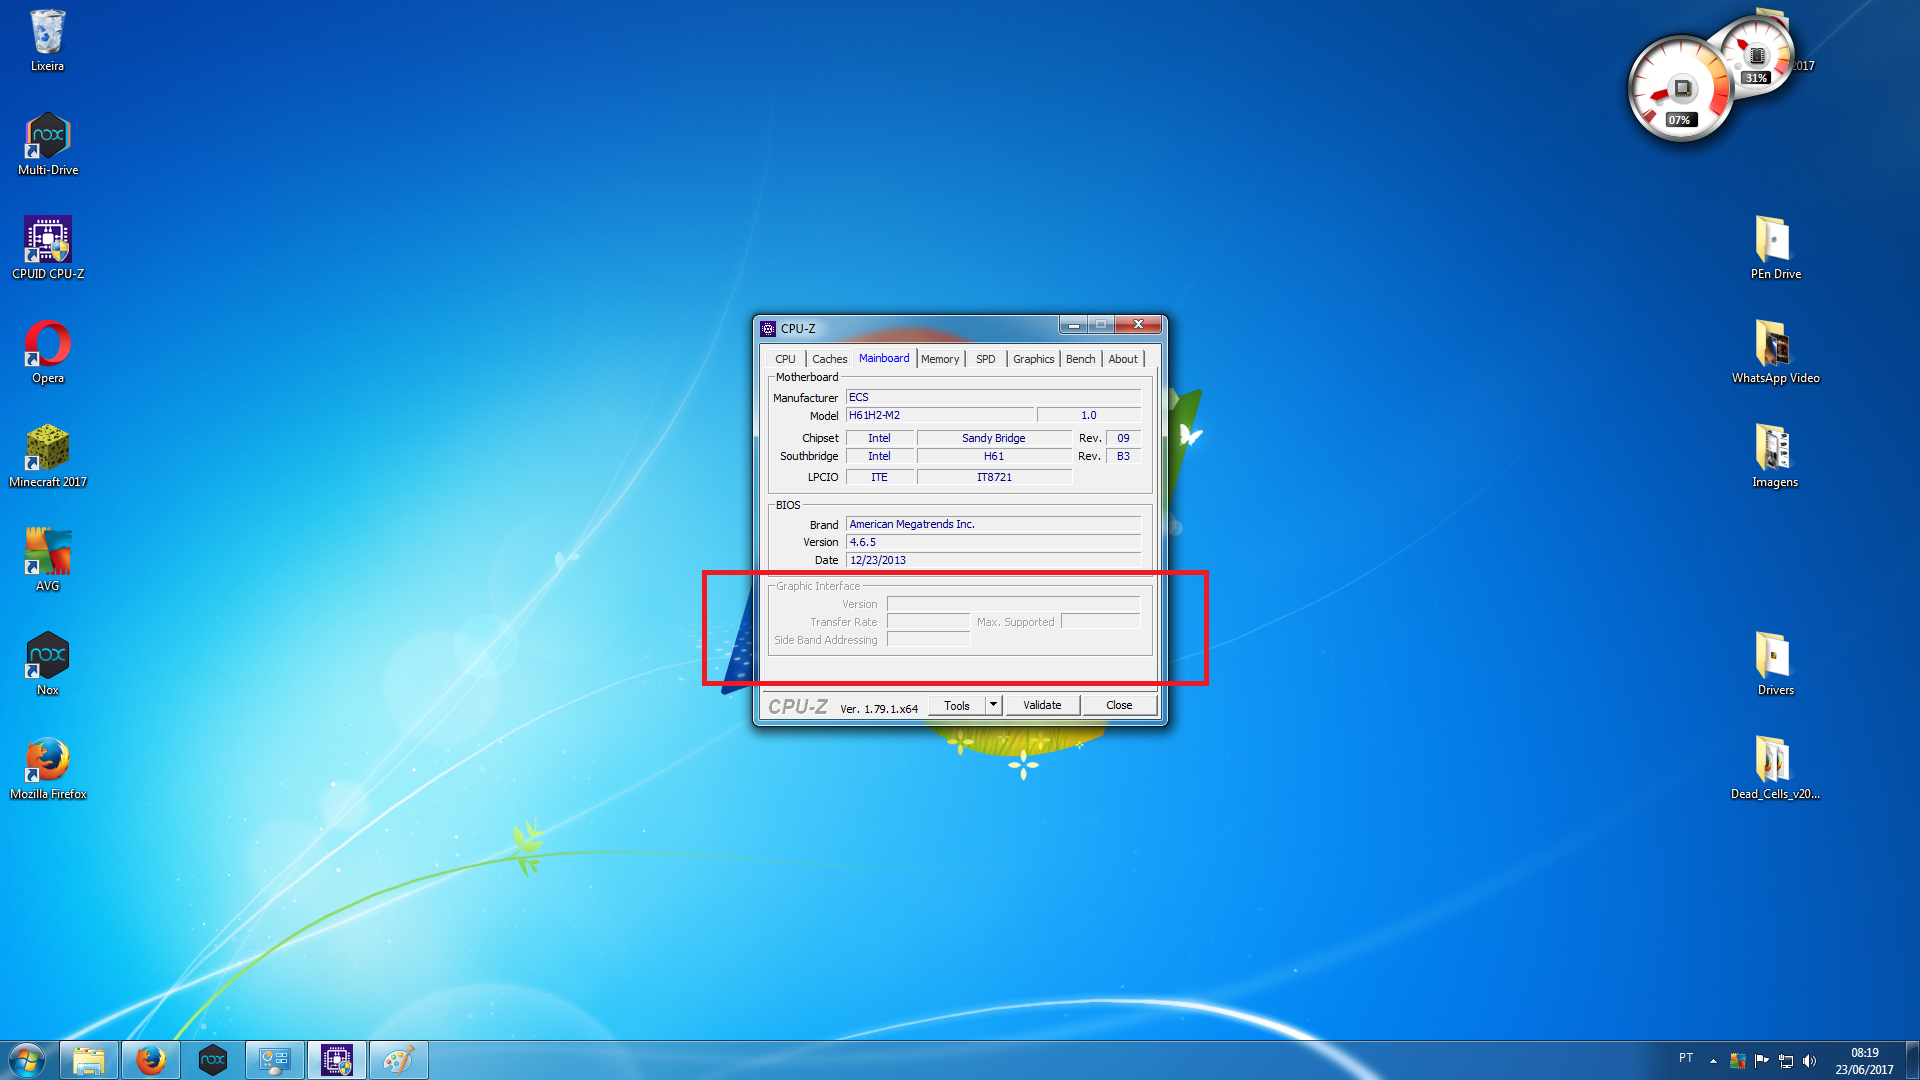This screenshot has width=1920, height=1080.
Task: Click the southbridge Rev. B3 value
Action: pos(1123,456)
